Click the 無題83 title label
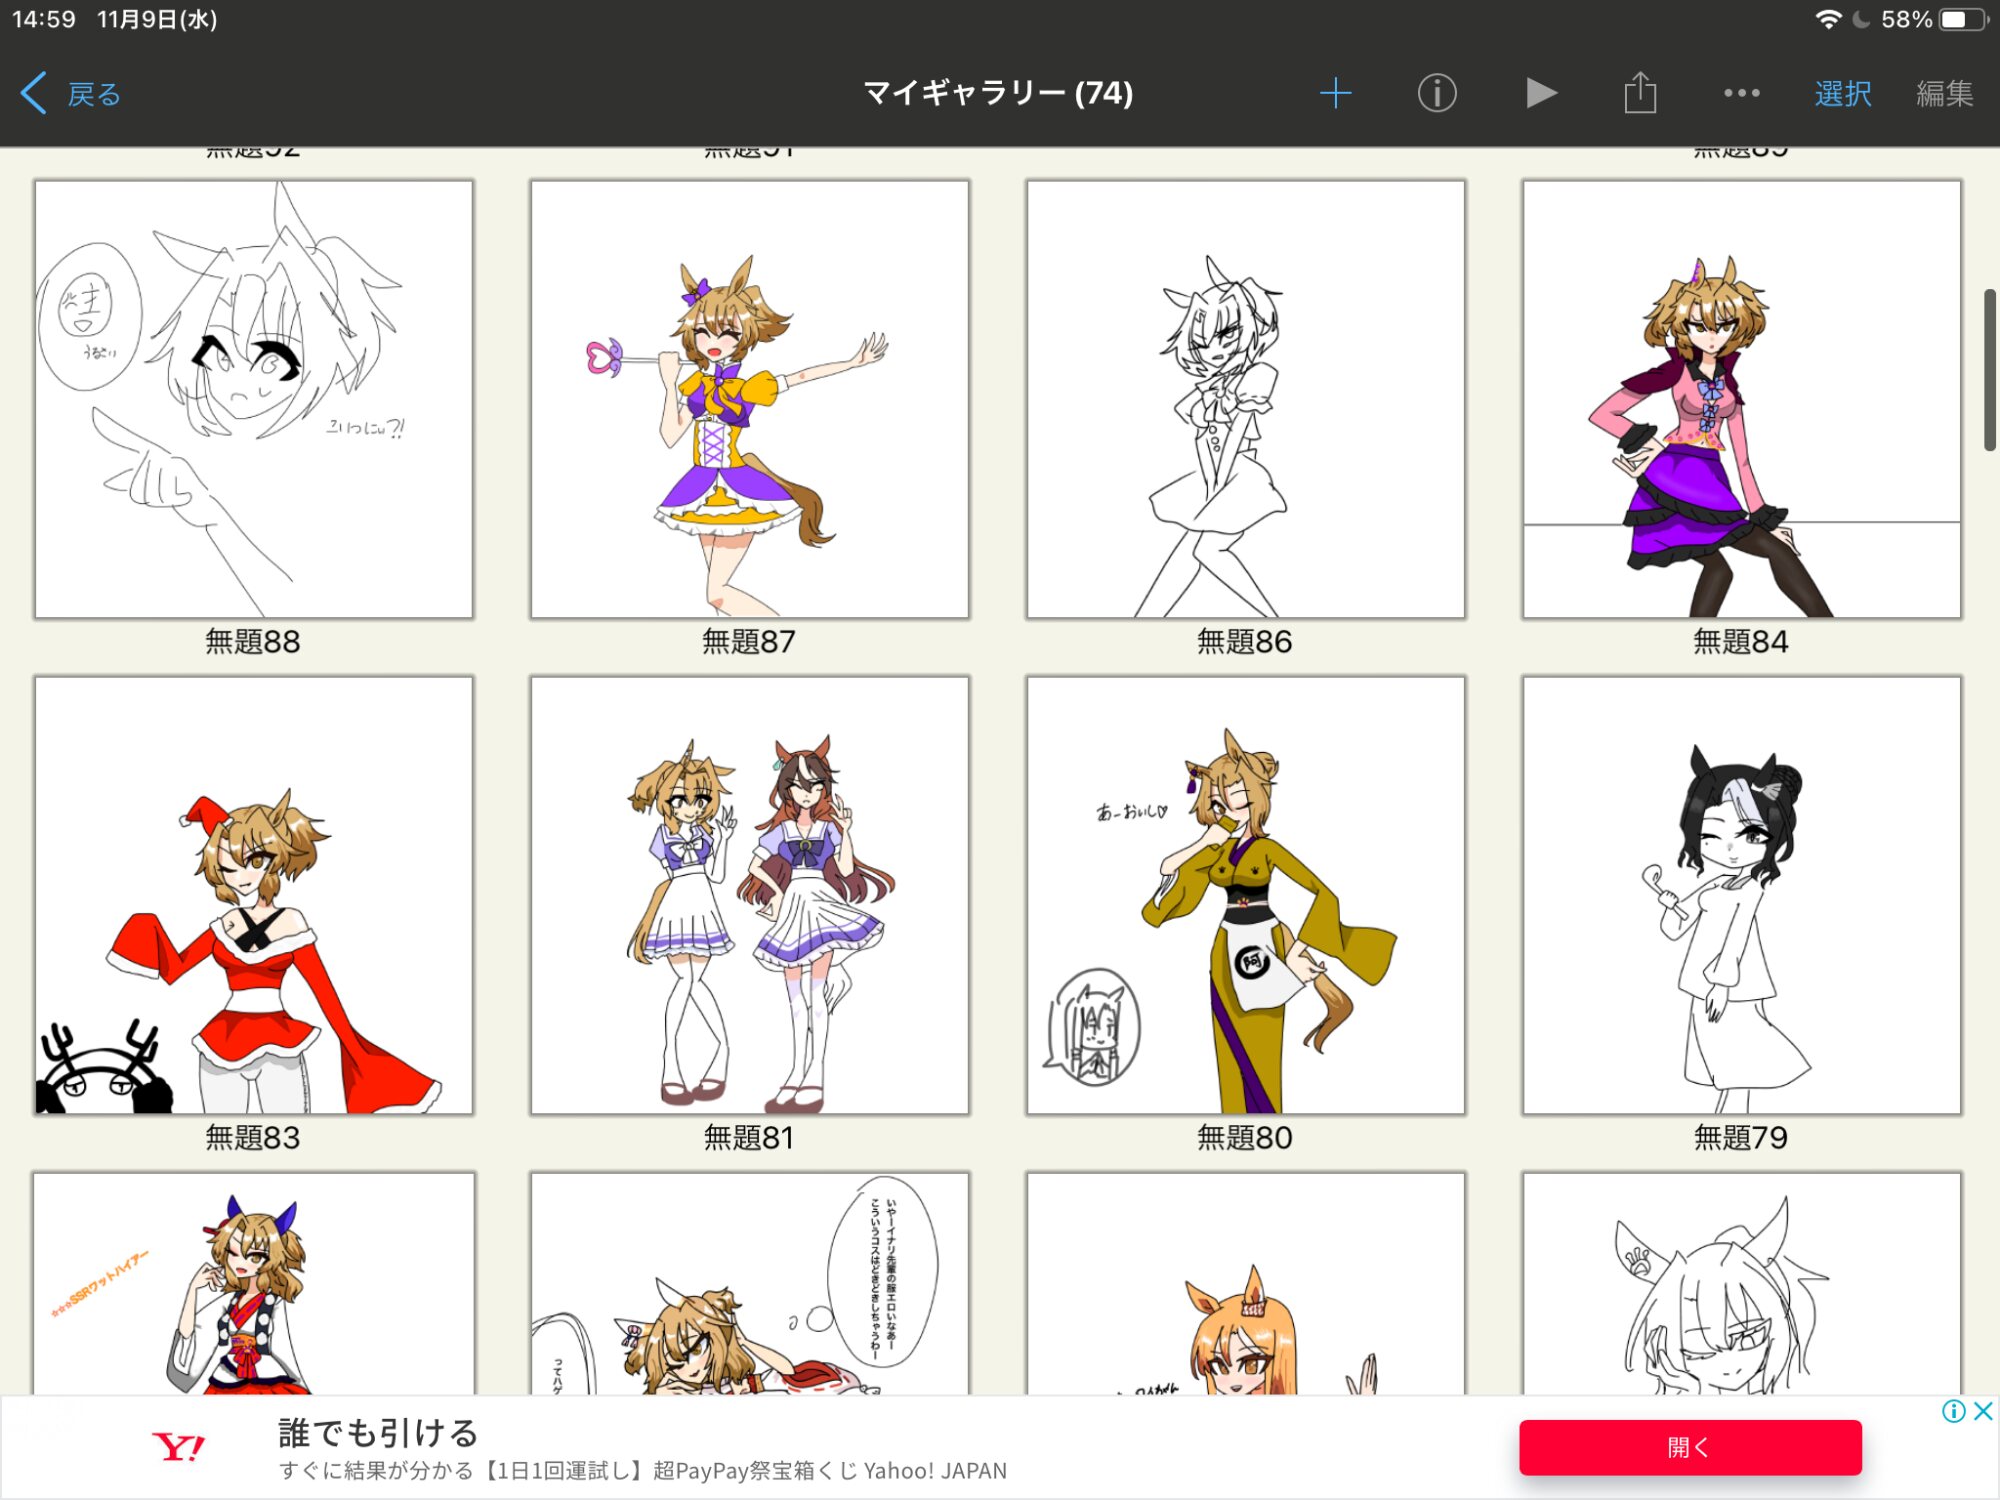2000x1500 pixels. coord(253,1138)
